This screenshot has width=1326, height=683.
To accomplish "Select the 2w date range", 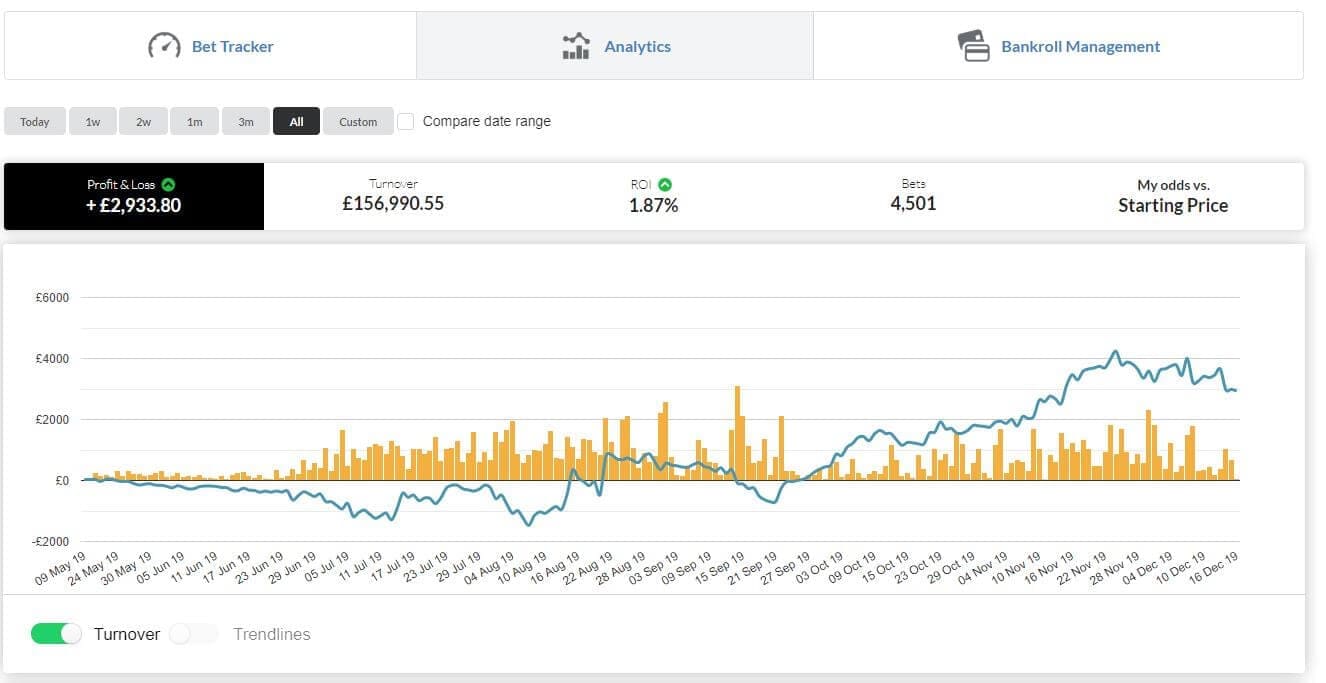I will (x=144, y=121).
